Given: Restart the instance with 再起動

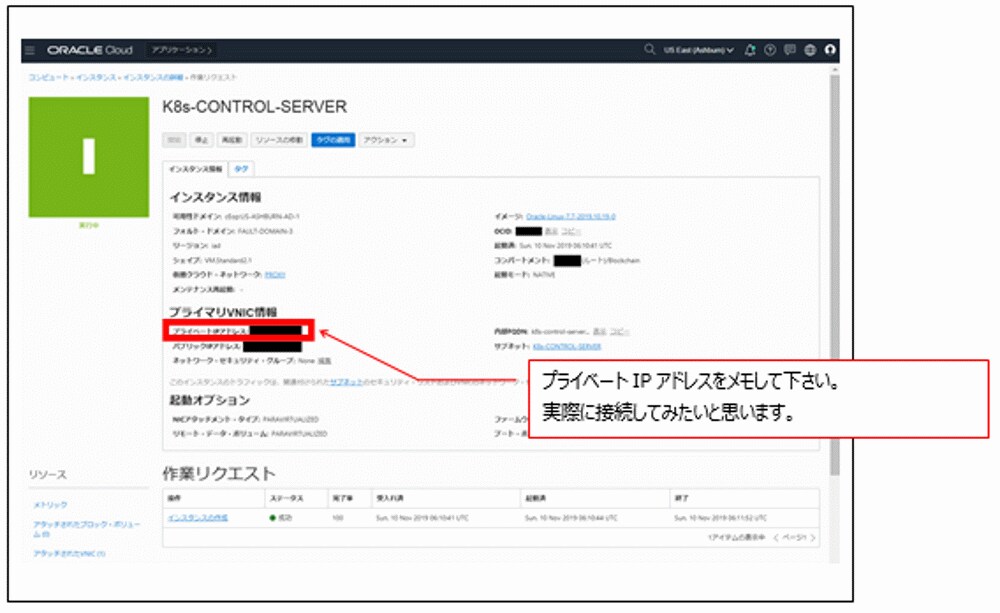Looking at the screenshot, I should (x=232, y=140).
